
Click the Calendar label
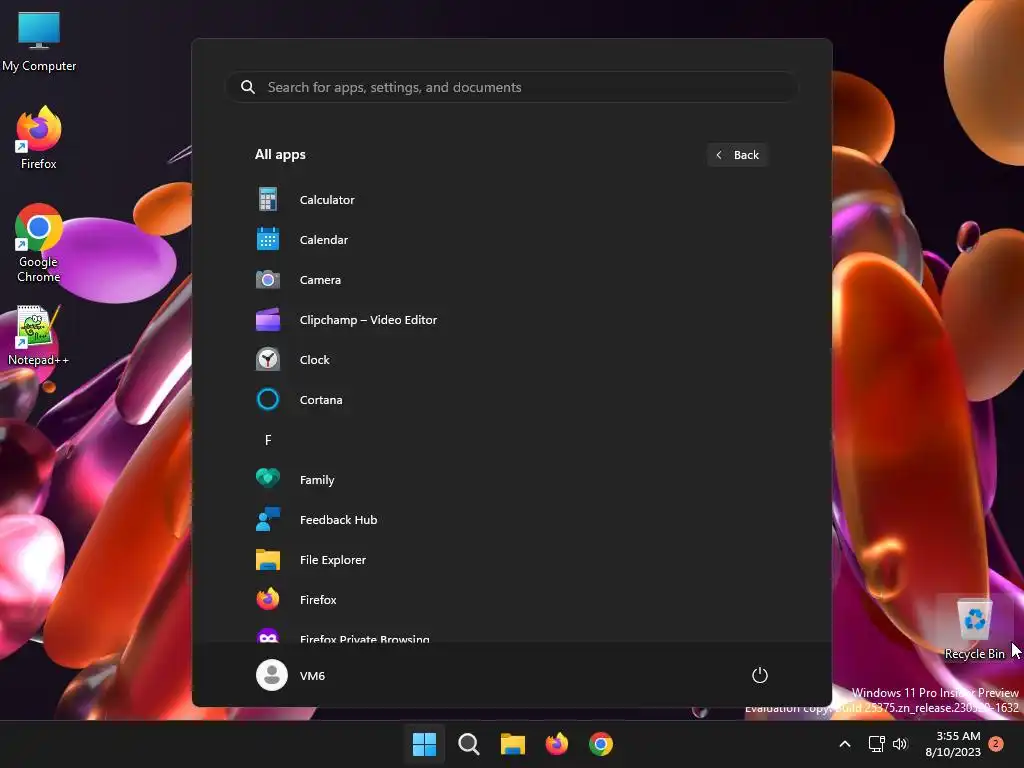pyautogui.click(x=323, y=240)
